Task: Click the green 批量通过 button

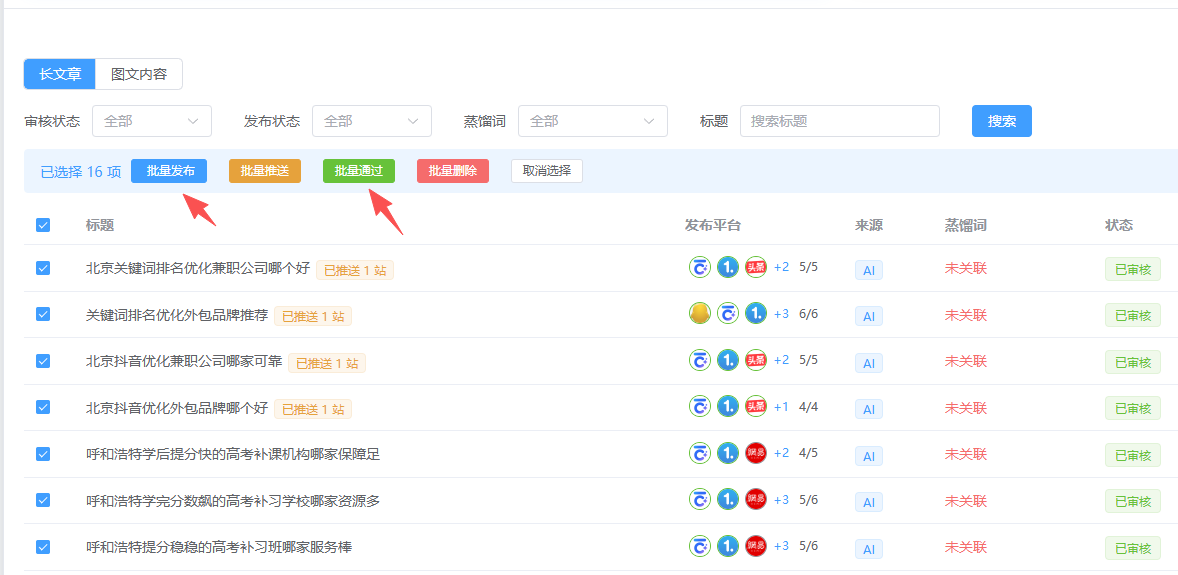Action: pyautogui.click(x=359, y=171)
